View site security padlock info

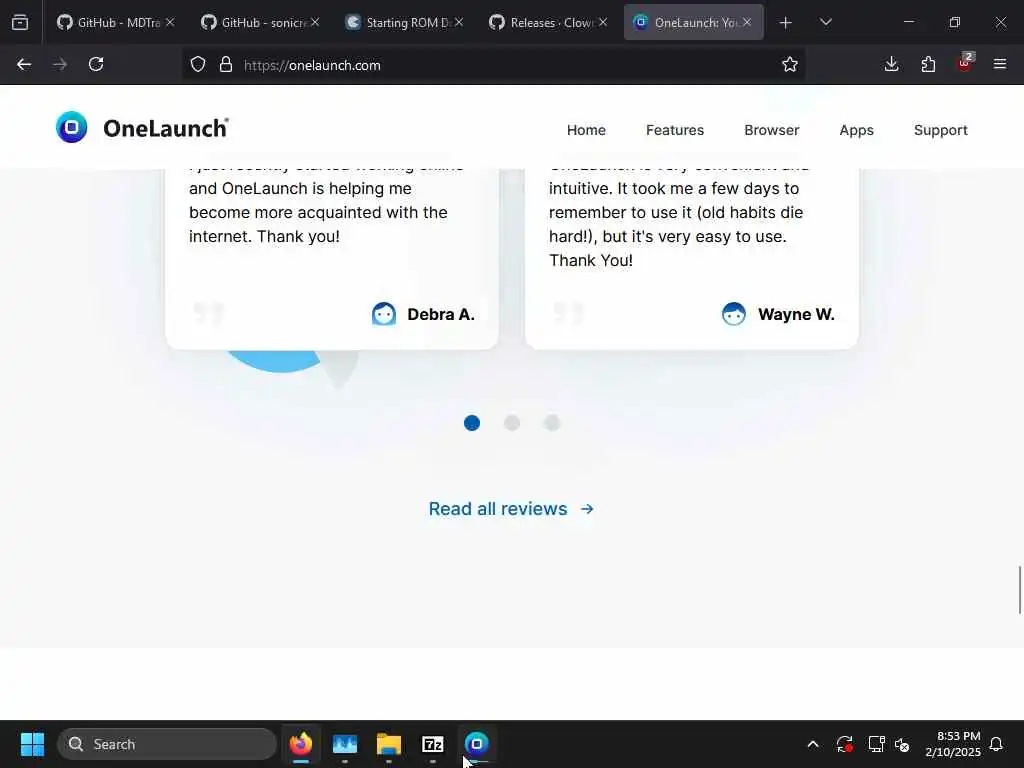[226, 64]
